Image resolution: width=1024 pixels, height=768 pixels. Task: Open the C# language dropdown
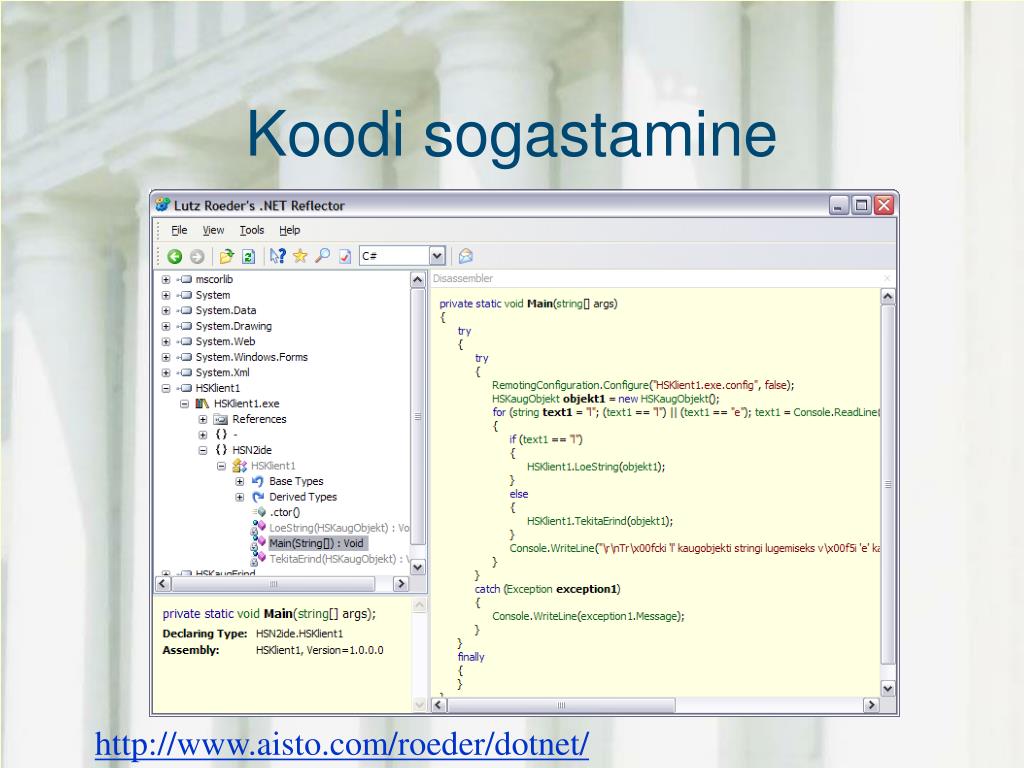tap(437, 256)
